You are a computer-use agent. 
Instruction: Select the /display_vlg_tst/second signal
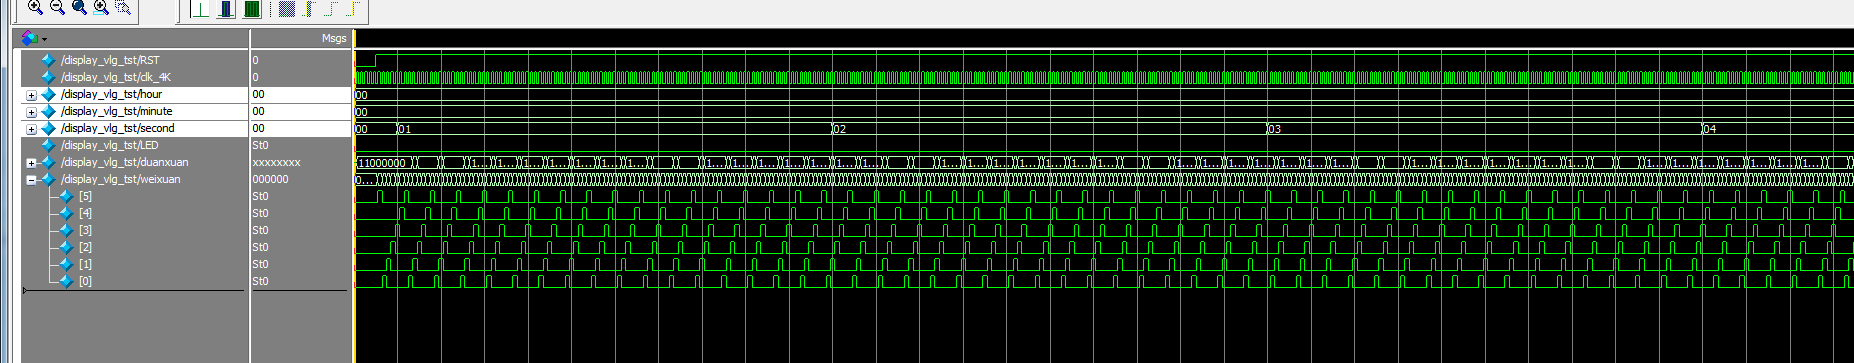117,128
